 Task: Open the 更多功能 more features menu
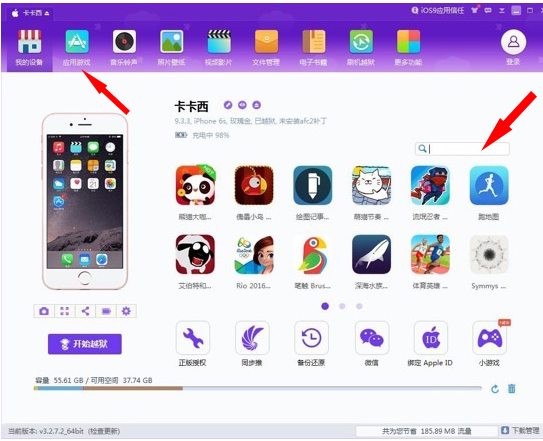(x=408, y=48)
